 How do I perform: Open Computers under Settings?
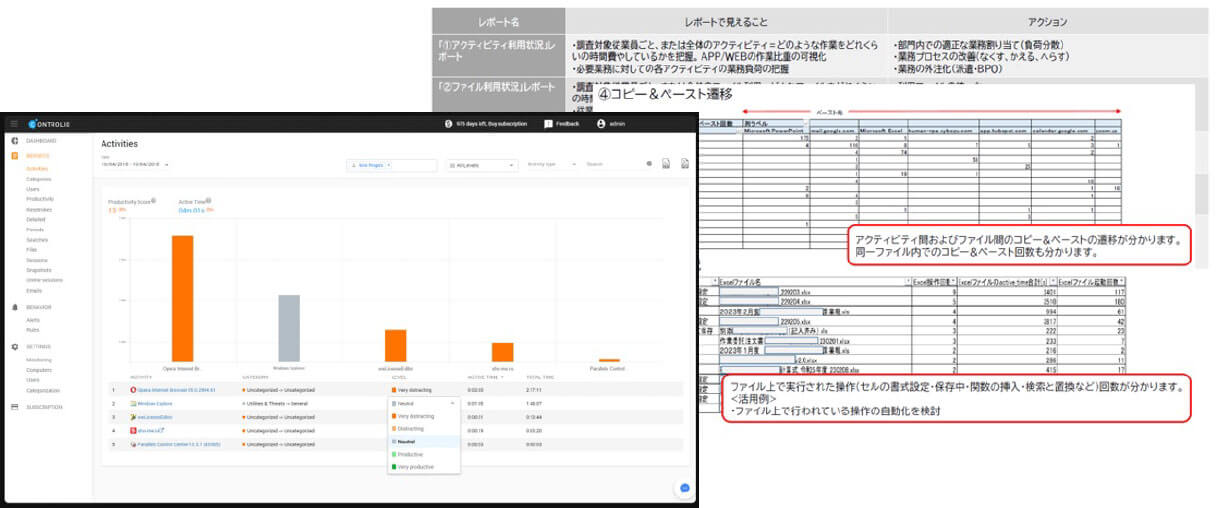click(x=39, y=369)
